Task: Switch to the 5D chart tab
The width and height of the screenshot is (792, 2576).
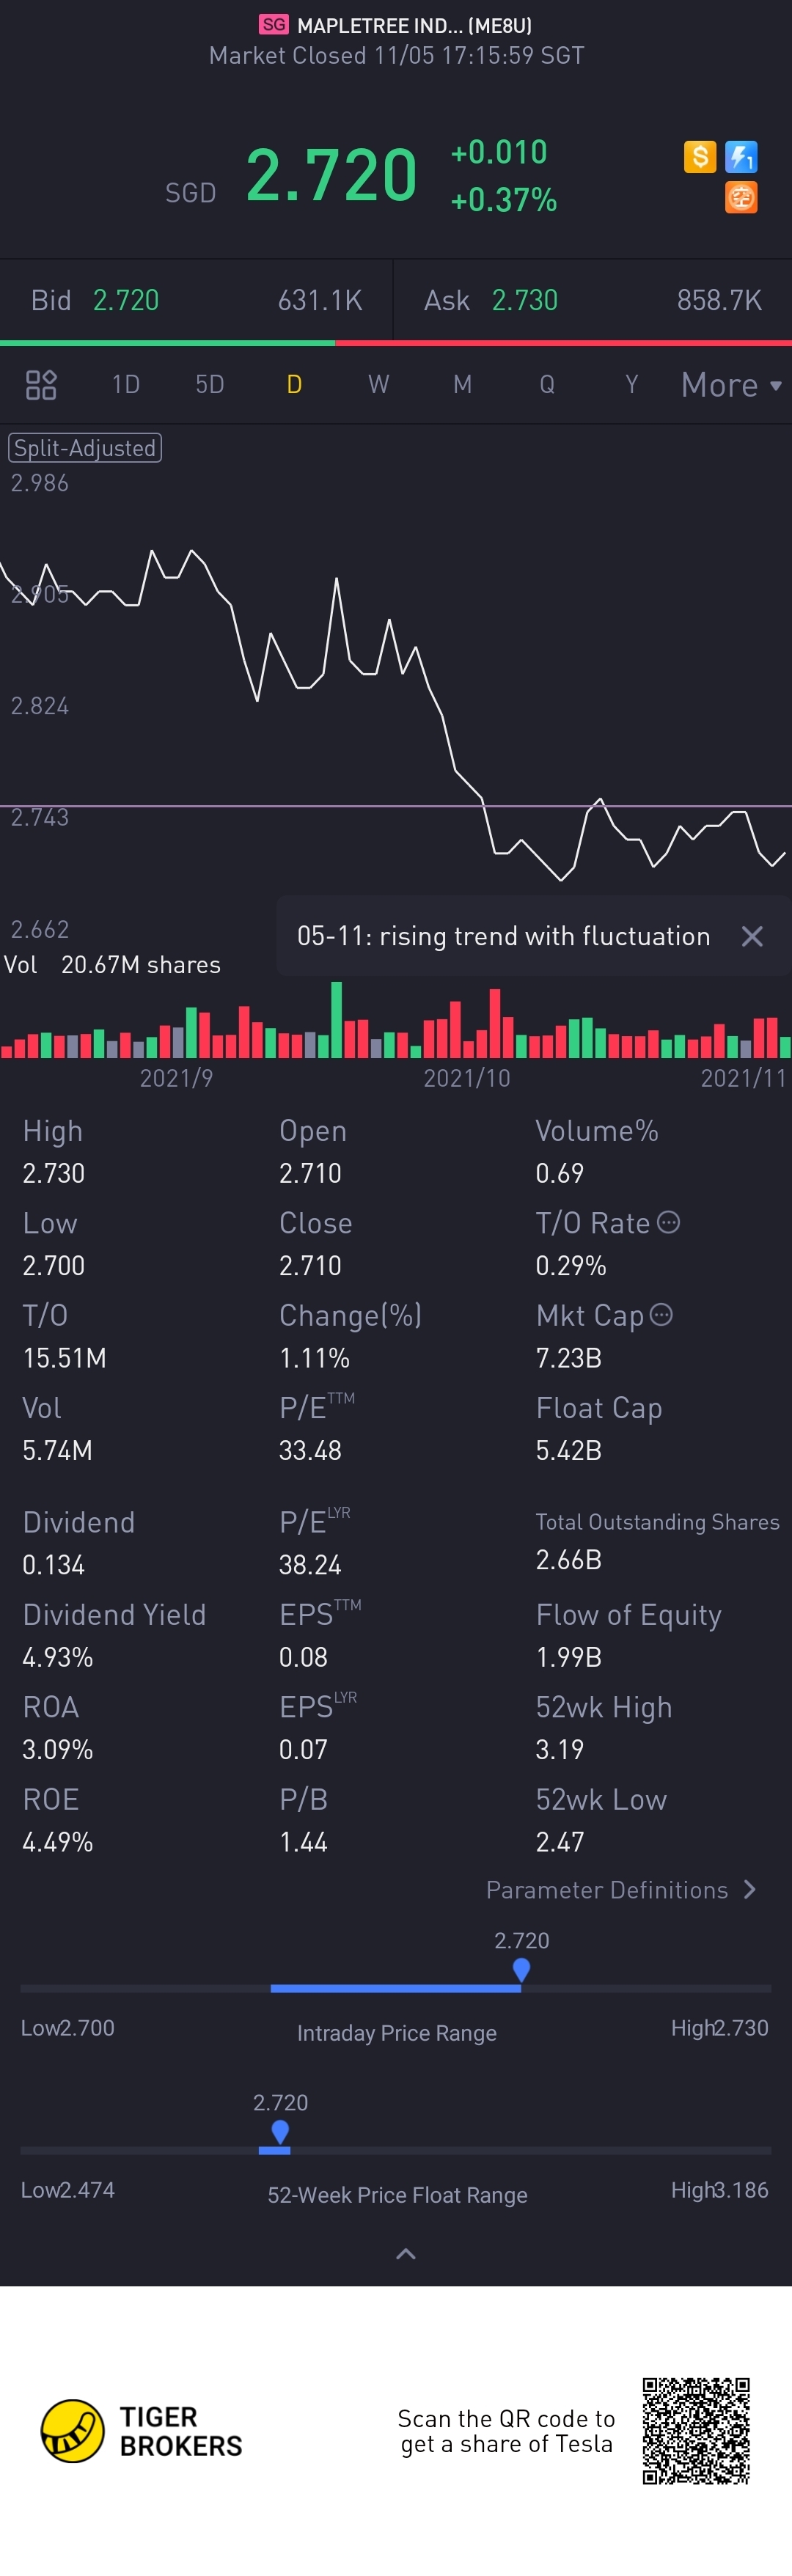Action: click(210, 385)
